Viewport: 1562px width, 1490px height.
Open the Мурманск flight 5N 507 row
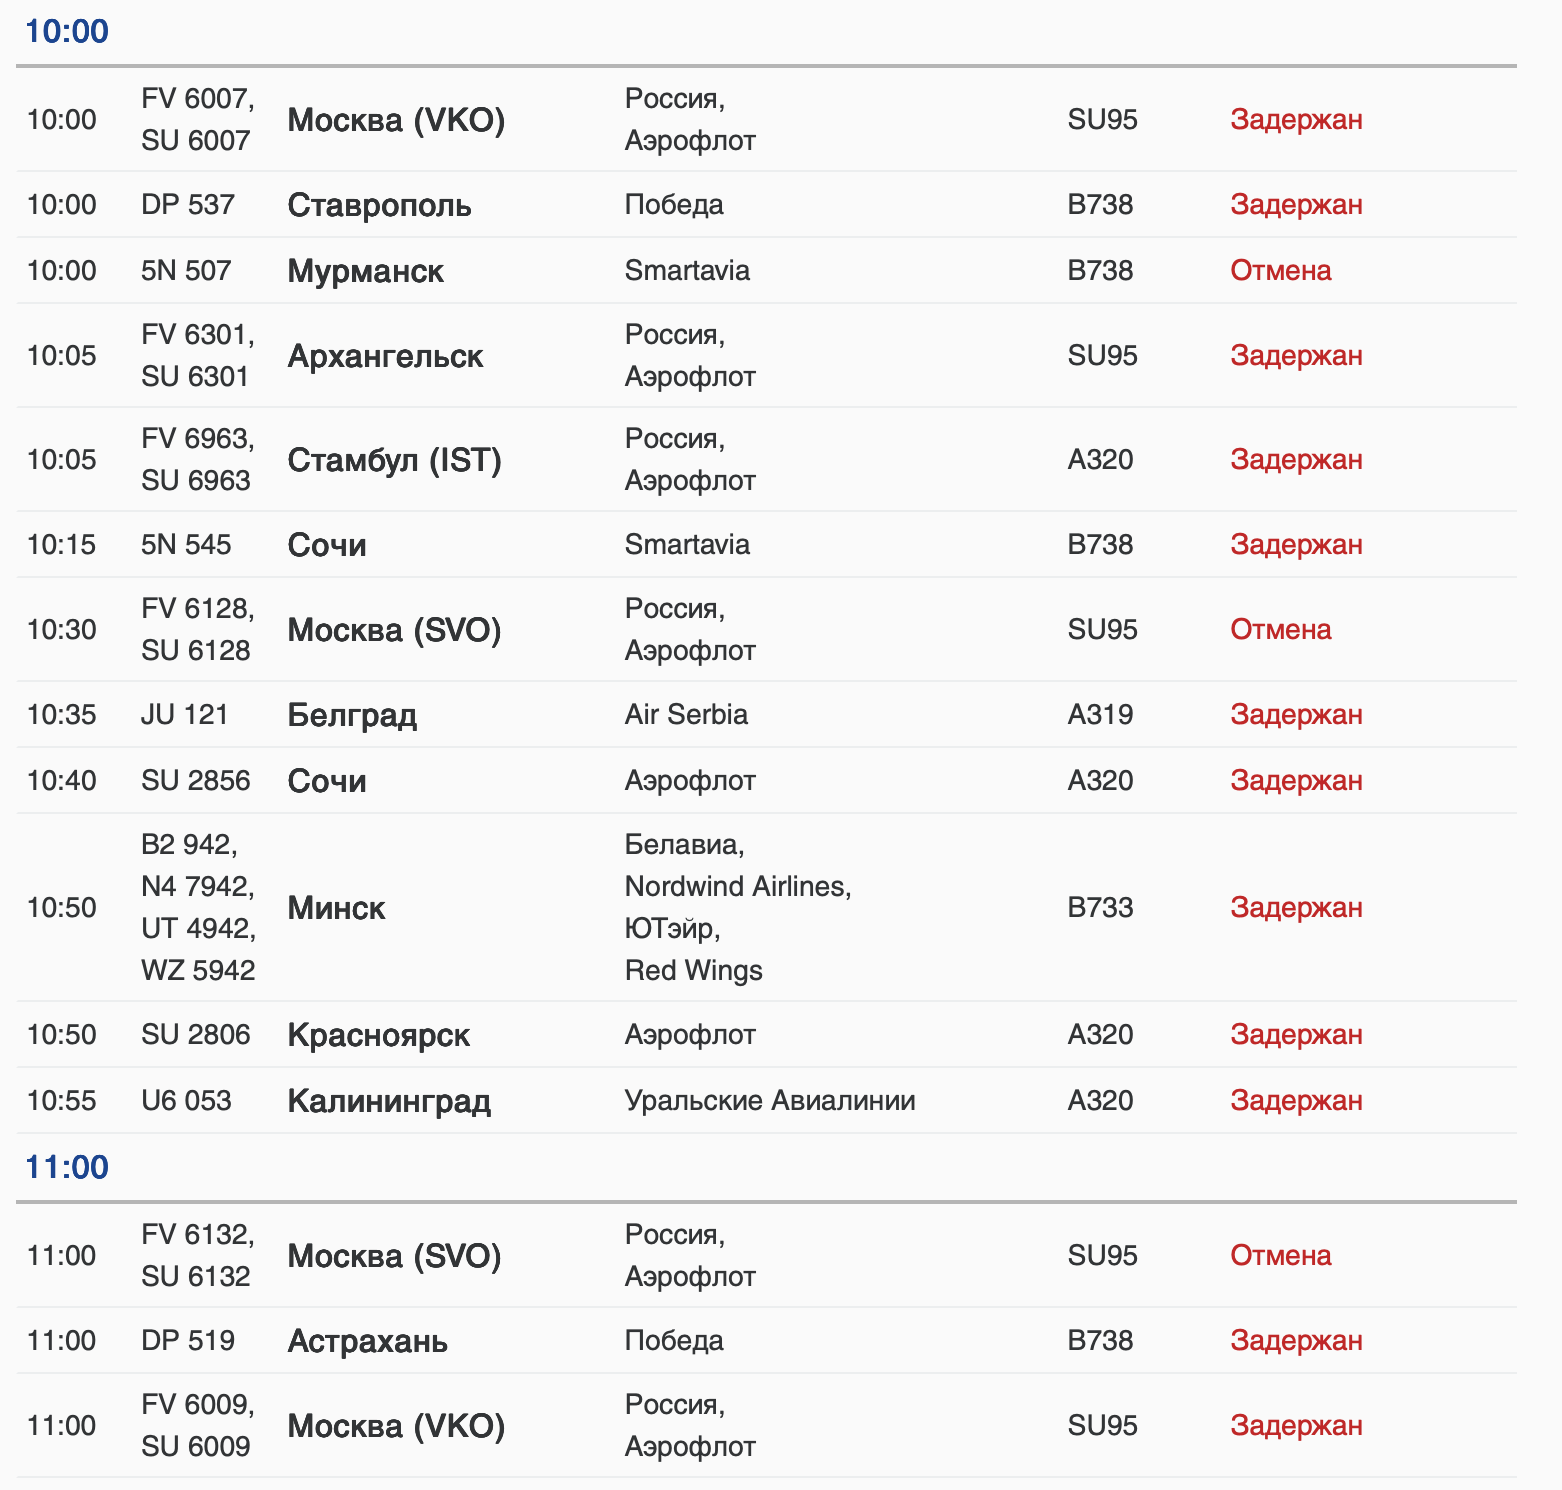pos(365,271)
